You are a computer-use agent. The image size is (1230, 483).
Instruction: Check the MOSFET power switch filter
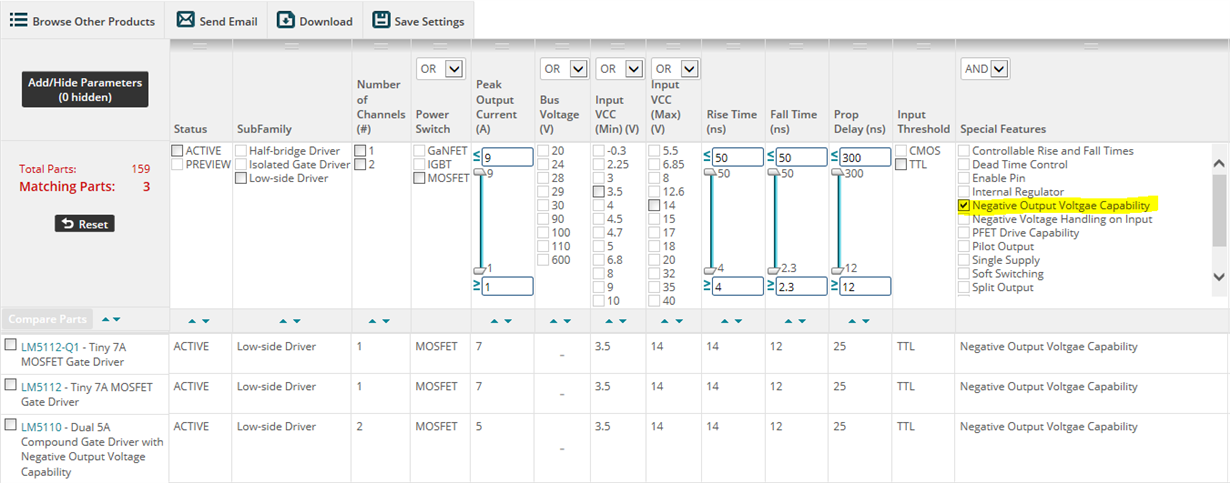[420, 178]
